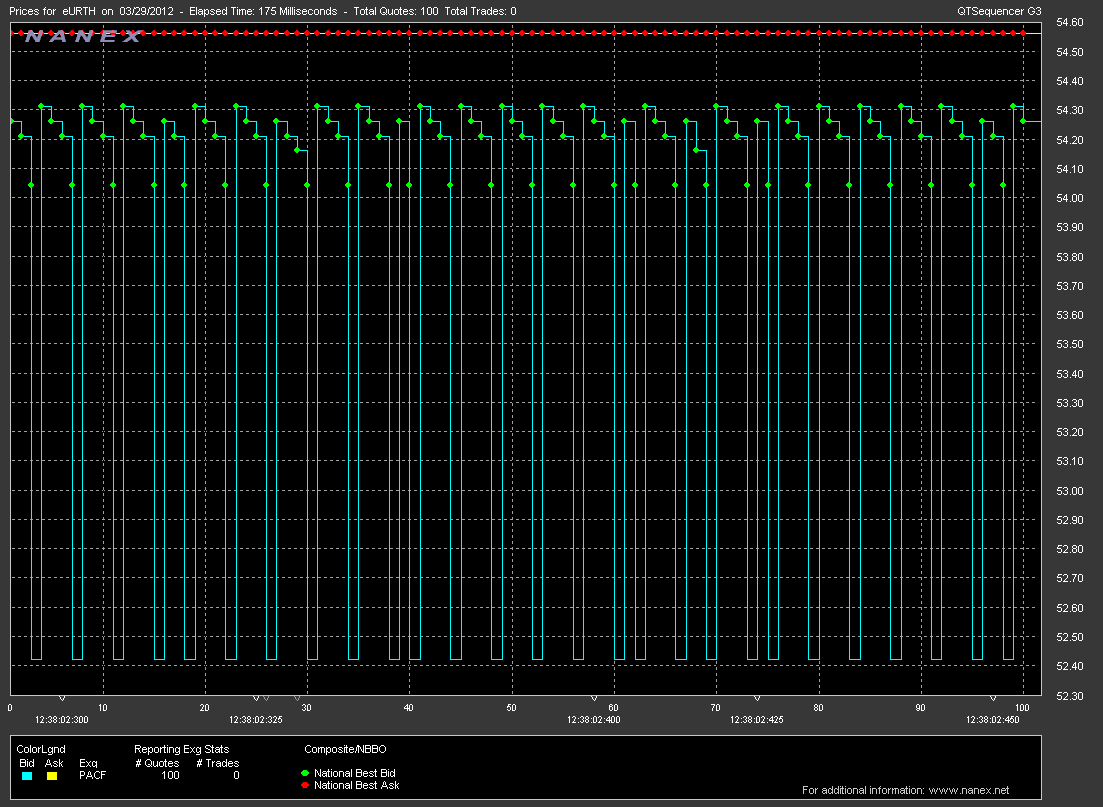Image resolution: width=1103 pixels, height=807 pixels.
Task: Click the 12:38:02:400 time label
Action: 594,720
